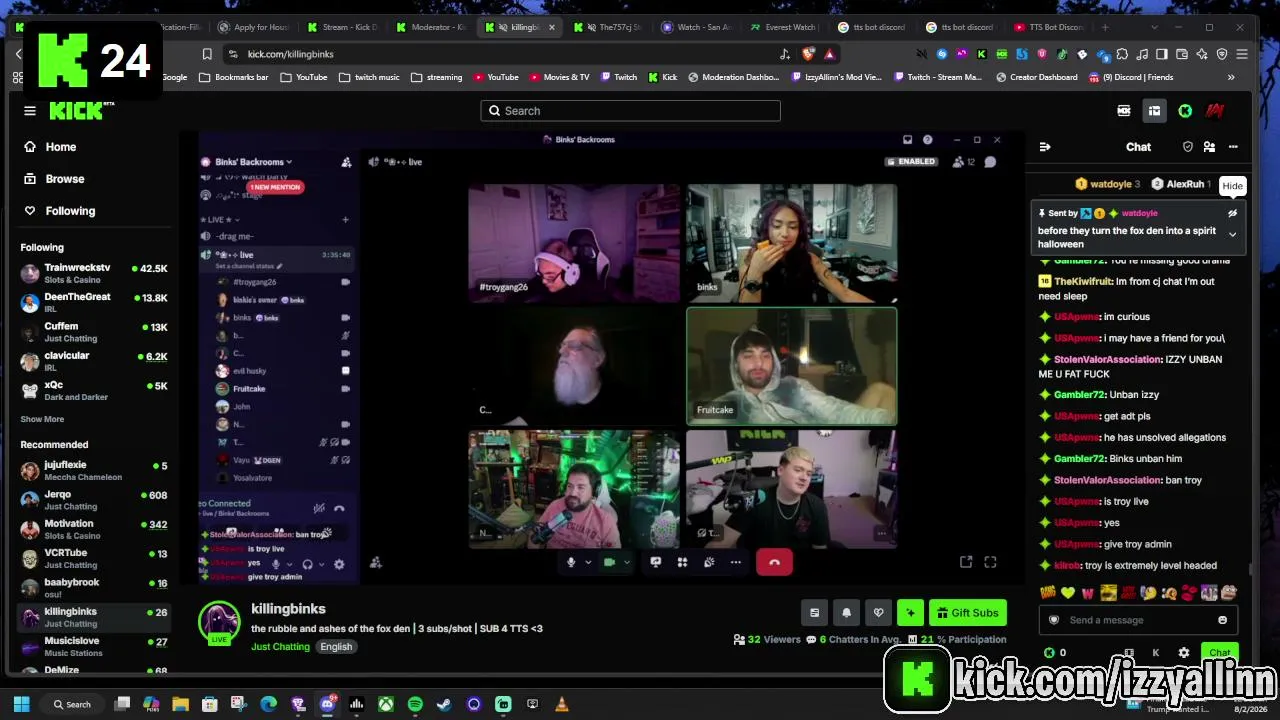Open more options in Discord call controls
The image size is (1280, 720).
click(736, 562)
